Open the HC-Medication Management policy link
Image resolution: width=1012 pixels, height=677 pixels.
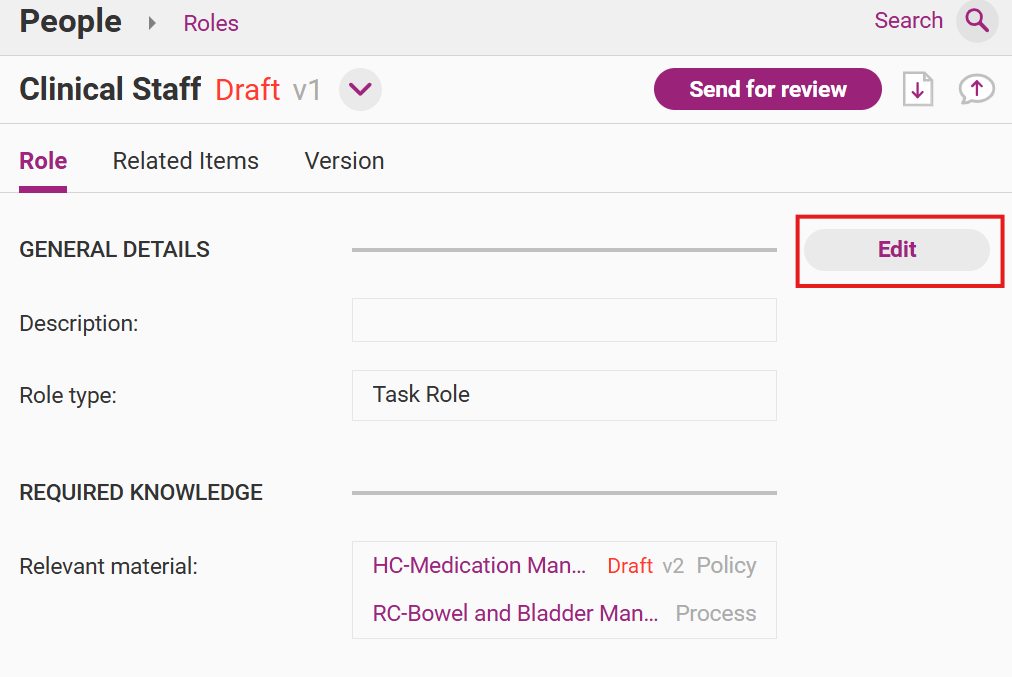coord(479,566)
